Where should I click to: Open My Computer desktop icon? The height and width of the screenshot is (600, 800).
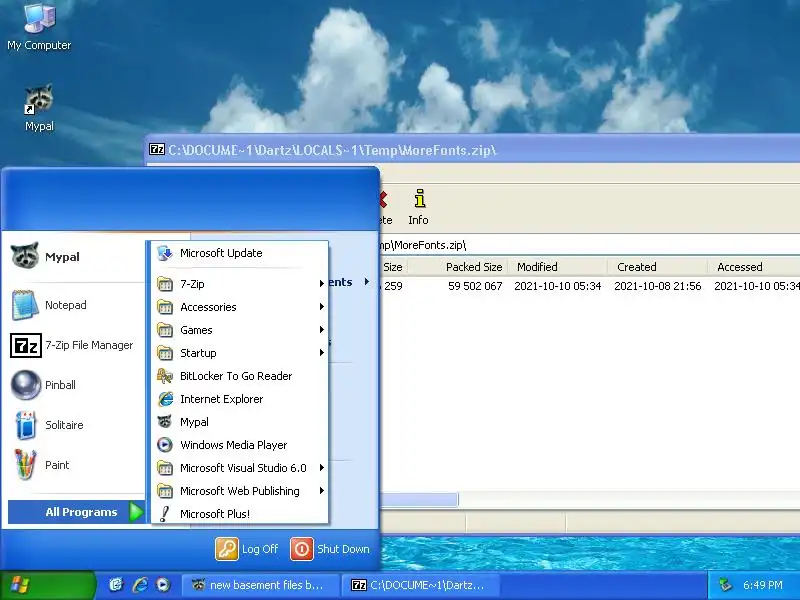pos(39,26)
